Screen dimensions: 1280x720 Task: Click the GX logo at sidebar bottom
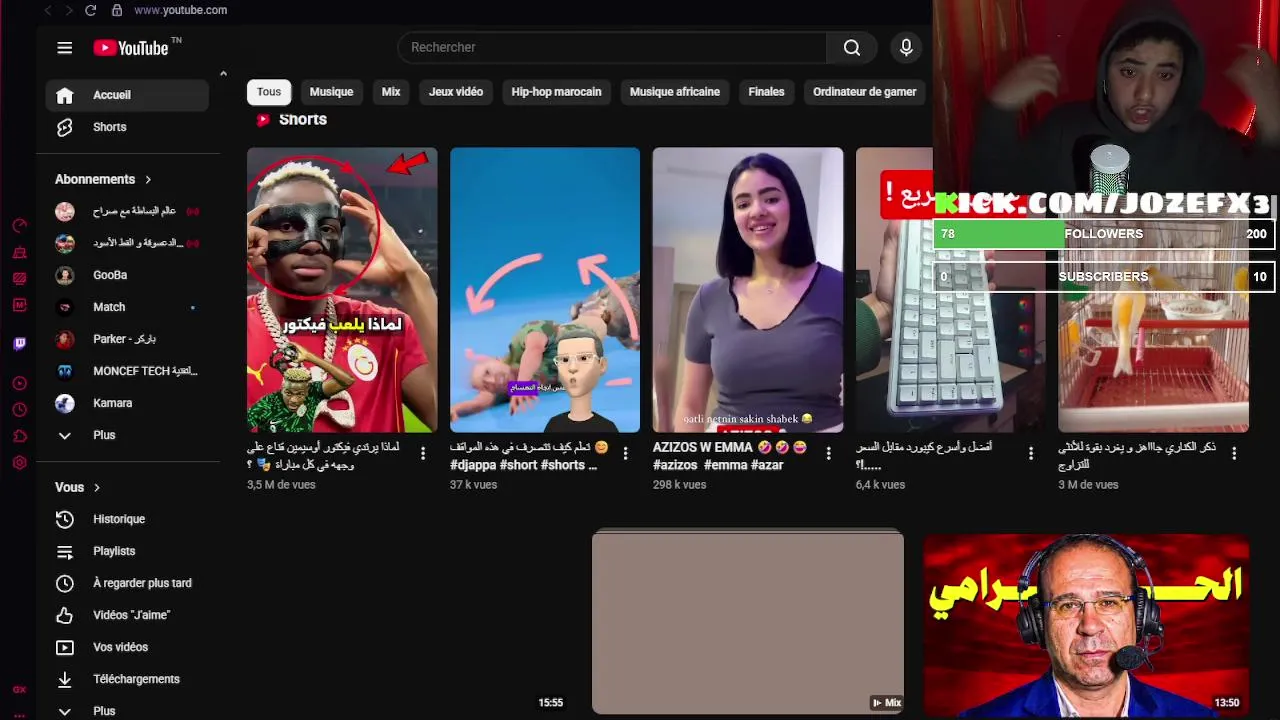19,690
